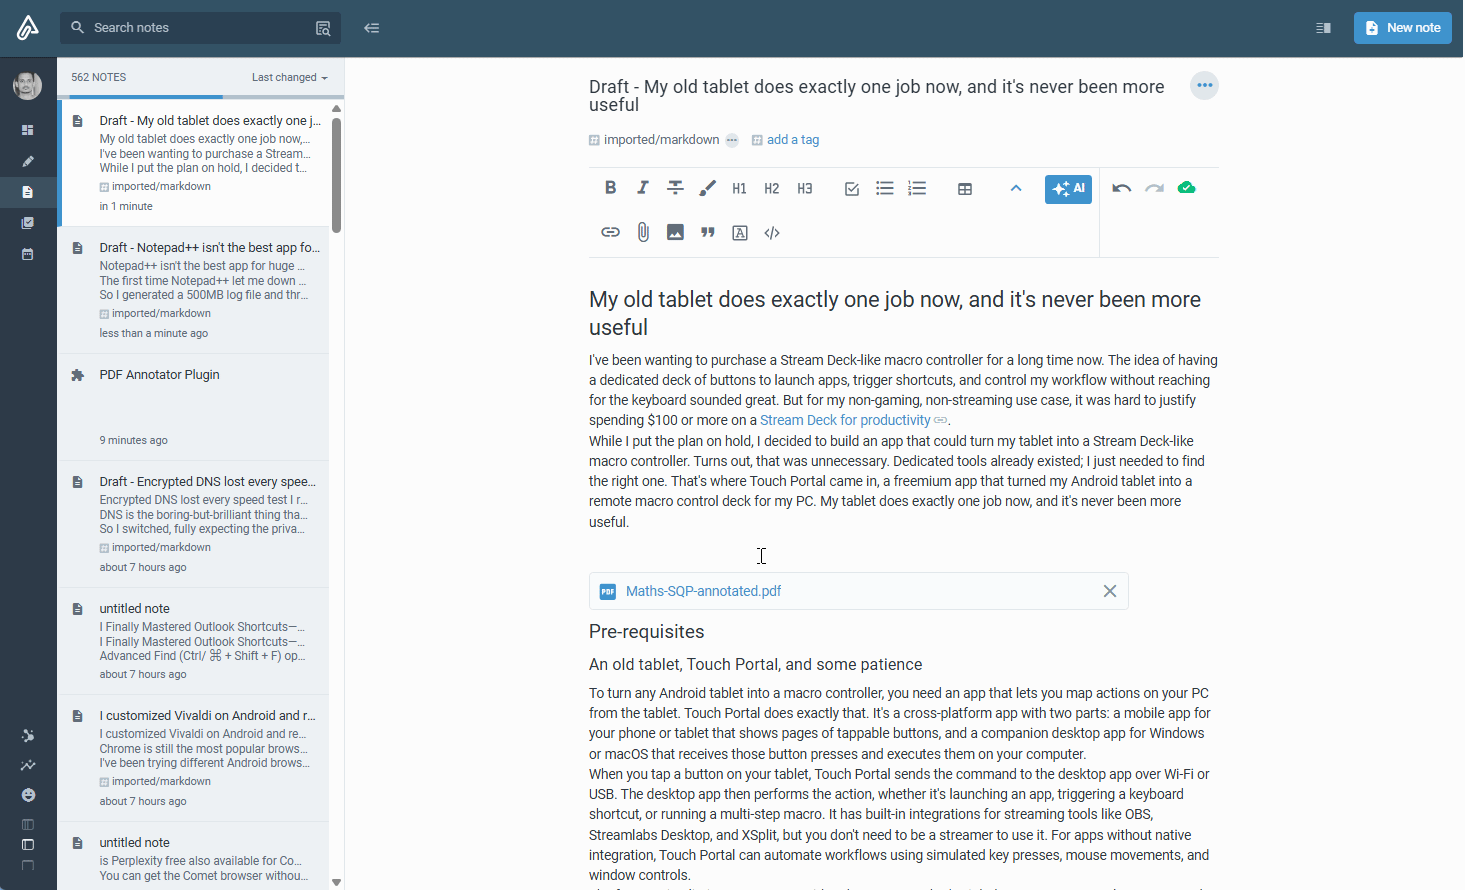Toggle strikethrough formatting
This screenshot has height=890, width=1465.
[x=676, y=188]
